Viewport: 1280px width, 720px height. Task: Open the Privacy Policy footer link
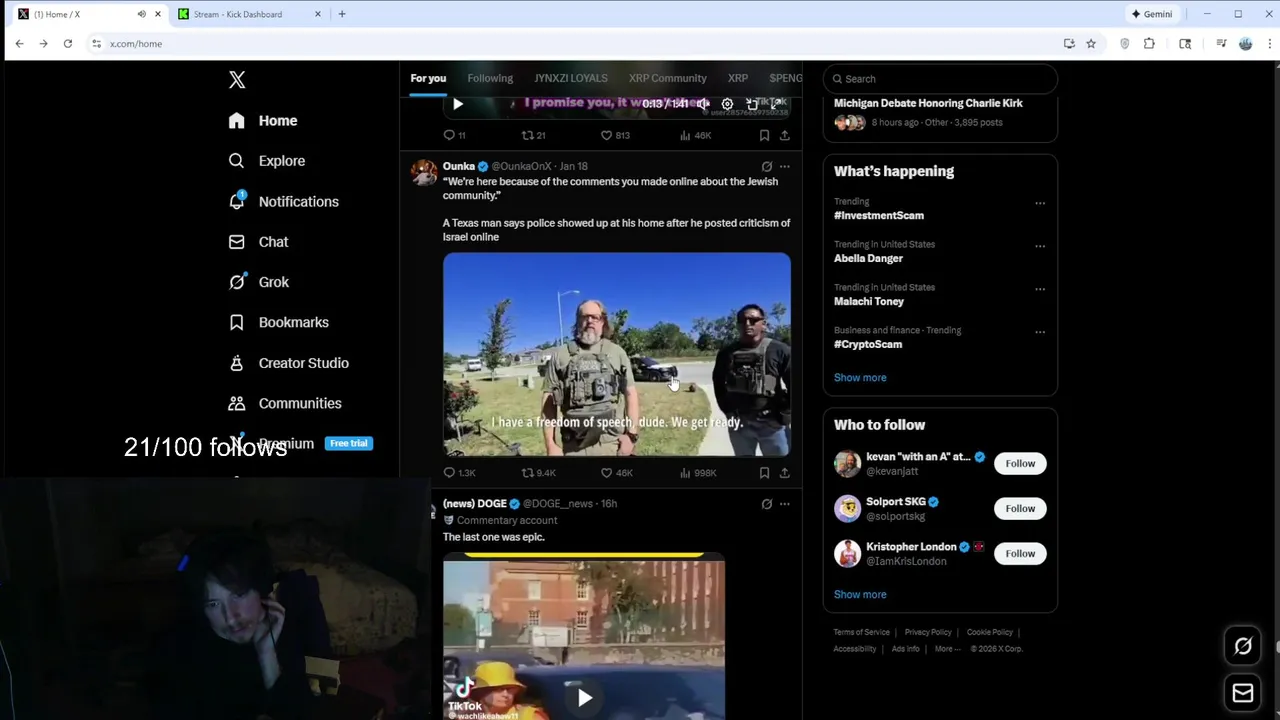click(x=928, y=633)
